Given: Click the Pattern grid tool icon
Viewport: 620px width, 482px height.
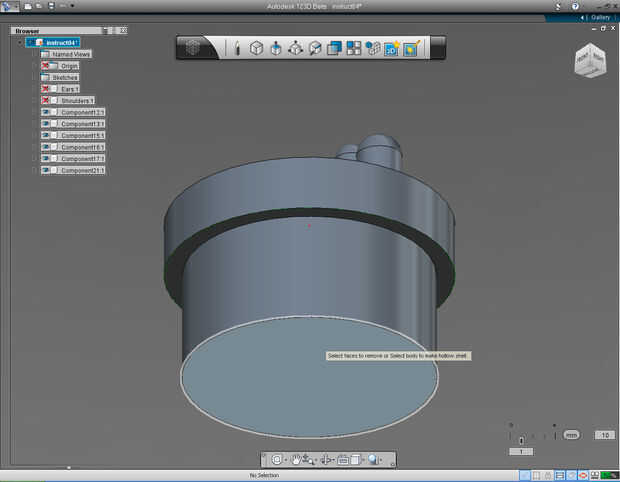Looking at the screenshot, I should click(353, 48).
